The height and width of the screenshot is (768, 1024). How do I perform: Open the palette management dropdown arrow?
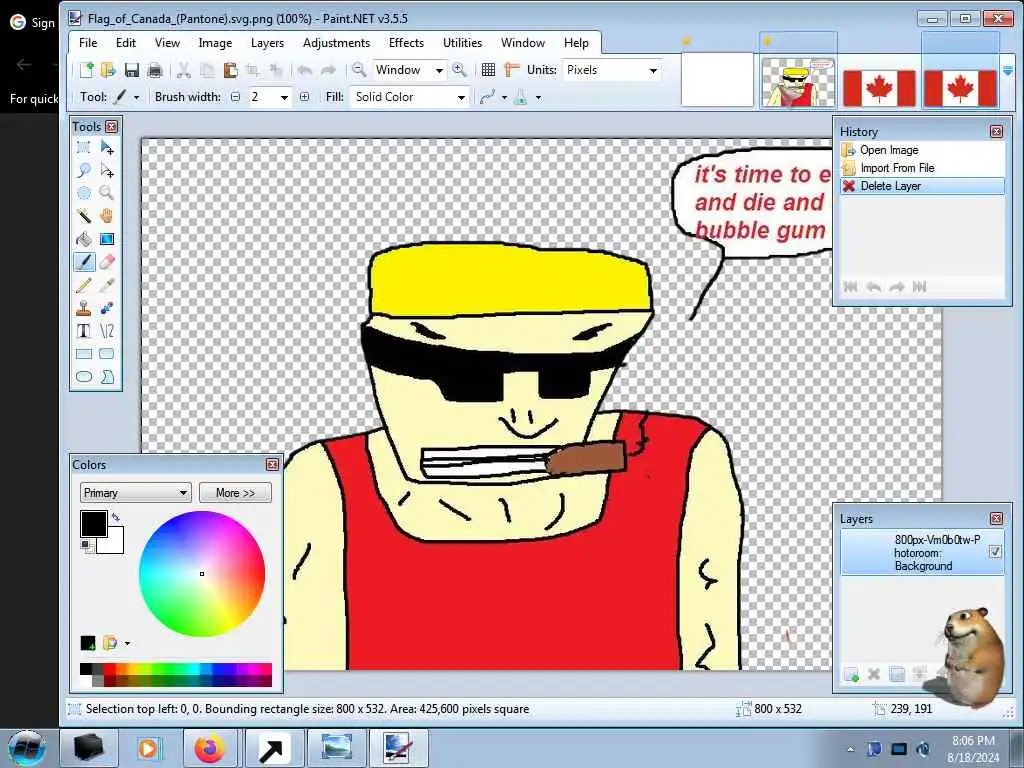point(127,643)
